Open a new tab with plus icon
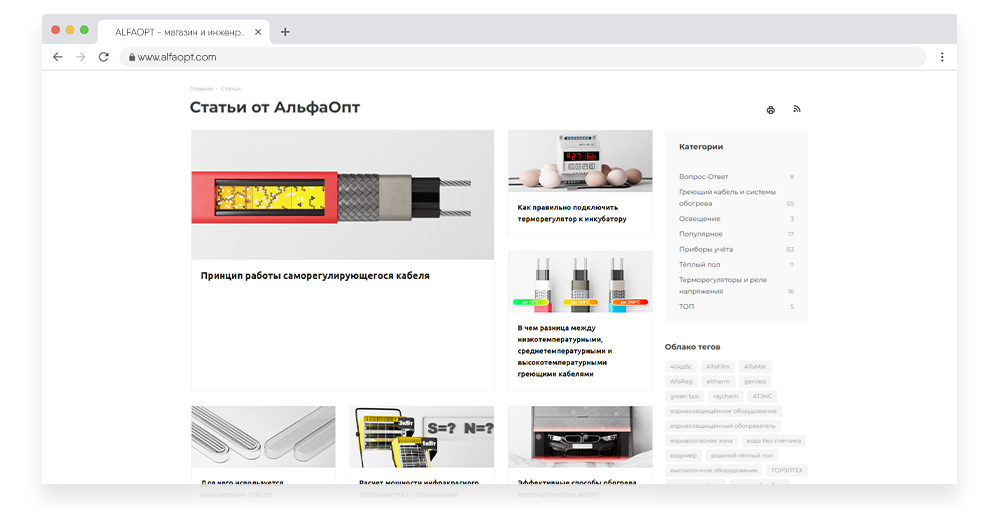This screenshot has width=1000, height=512. click(x=285, y=32)
